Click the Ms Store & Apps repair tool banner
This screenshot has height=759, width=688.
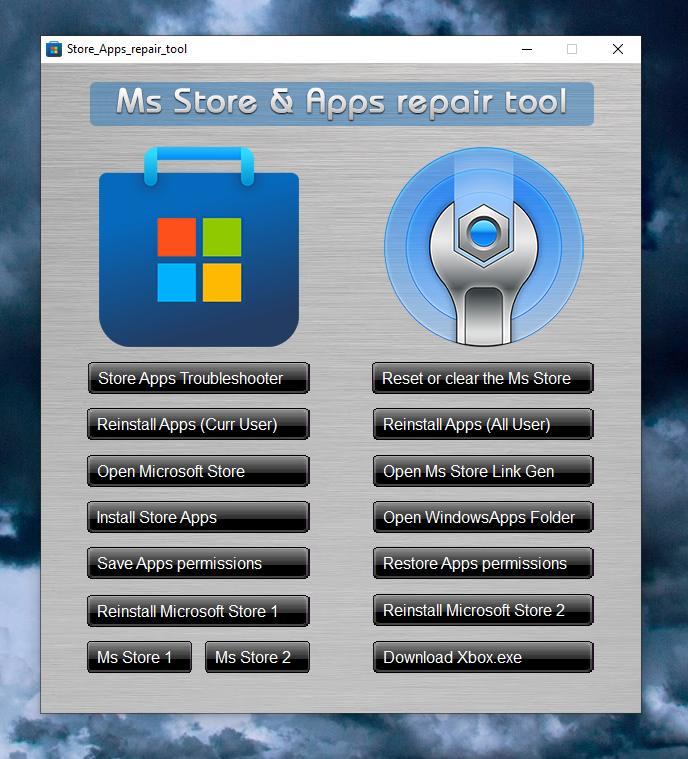click(342, 104)
